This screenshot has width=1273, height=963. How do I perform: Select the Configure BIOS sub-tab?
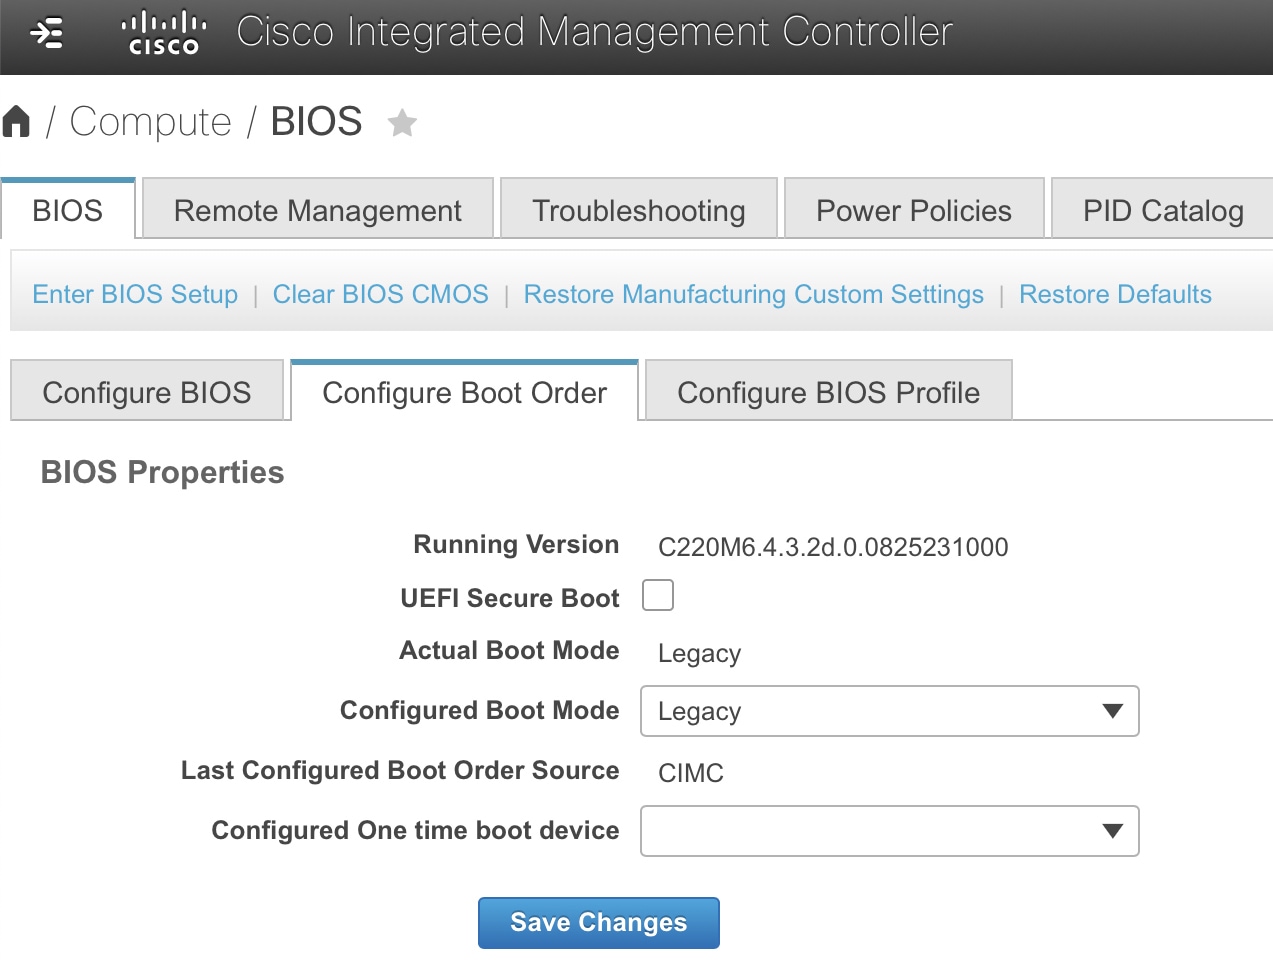point(147,392)
